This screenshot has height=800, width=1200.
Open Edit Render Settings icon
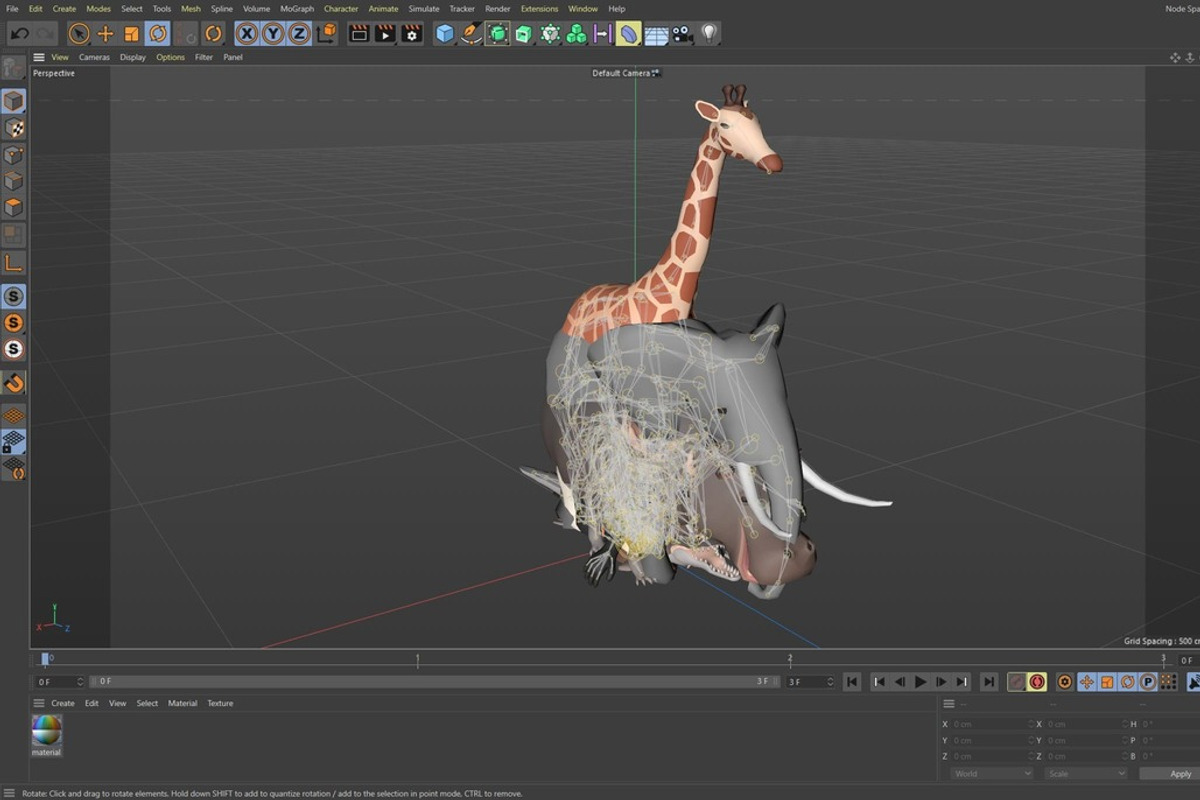[411, 33]
